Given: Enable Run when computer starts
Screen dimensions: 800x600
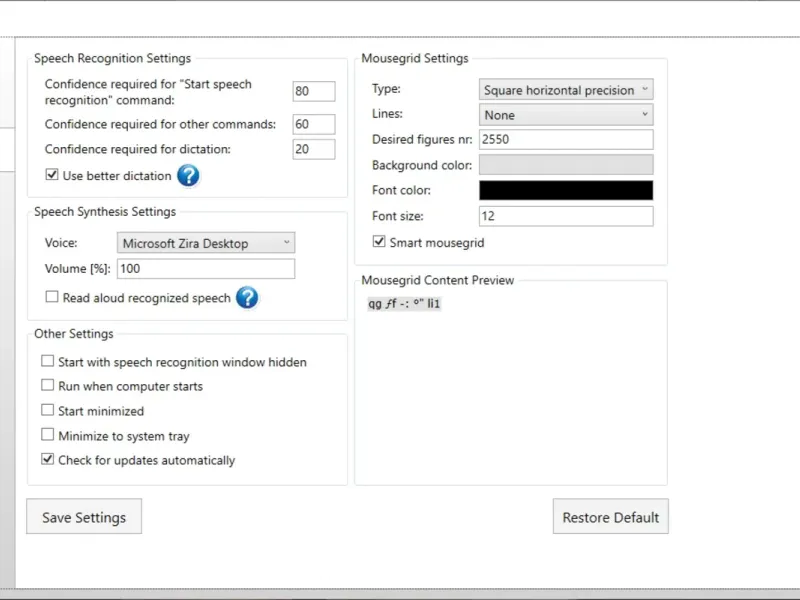Looking at the screenshot, I should tap(48, 386).
